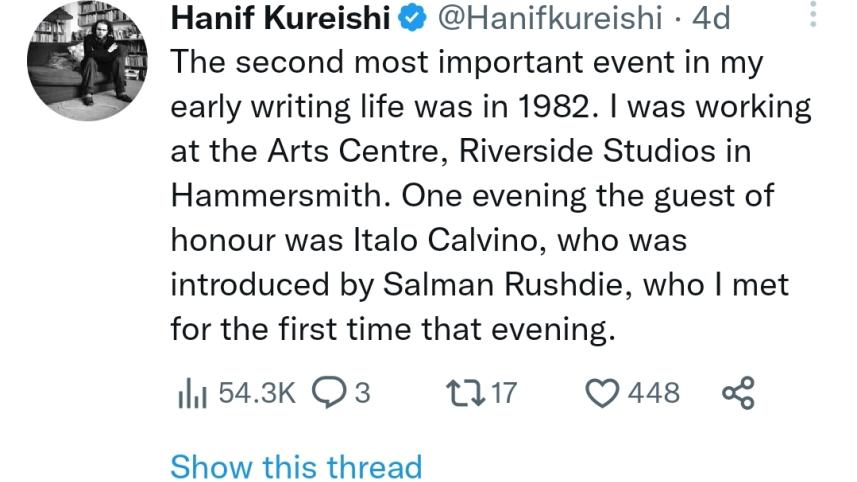857x482 pixels.
Task: Click the share icon
Action: (x=737, y=393)
